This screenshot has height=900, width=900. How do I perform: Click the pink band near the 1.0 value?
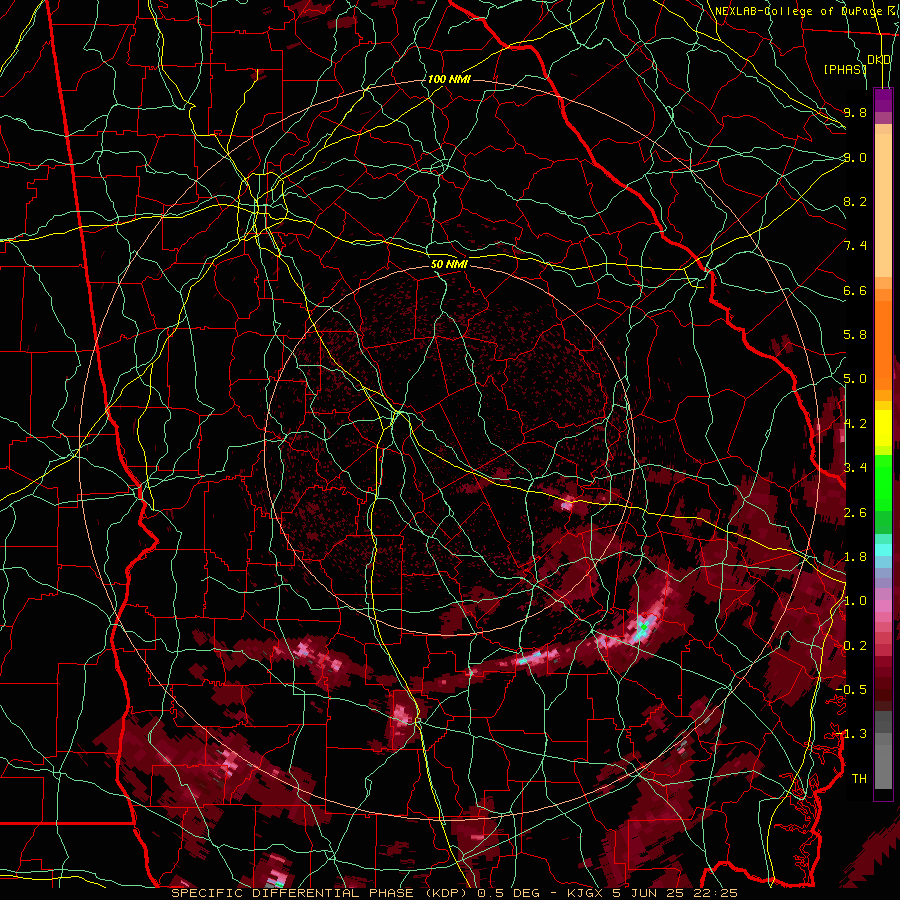click(x=883, y=606)
